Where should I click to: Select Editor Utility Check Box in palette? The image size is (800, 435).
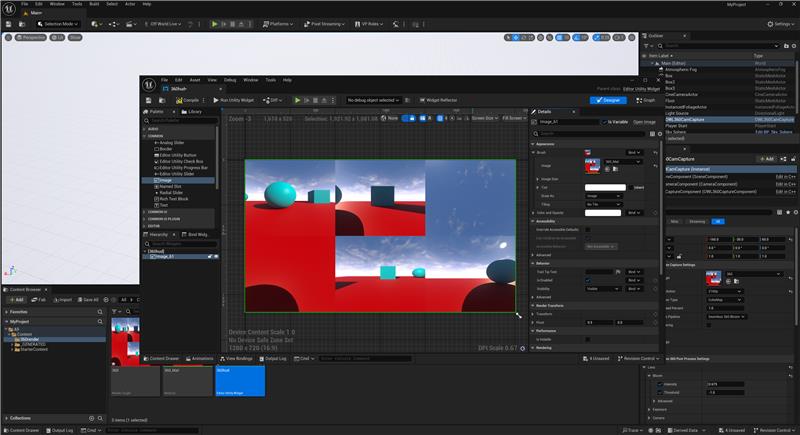181,161
